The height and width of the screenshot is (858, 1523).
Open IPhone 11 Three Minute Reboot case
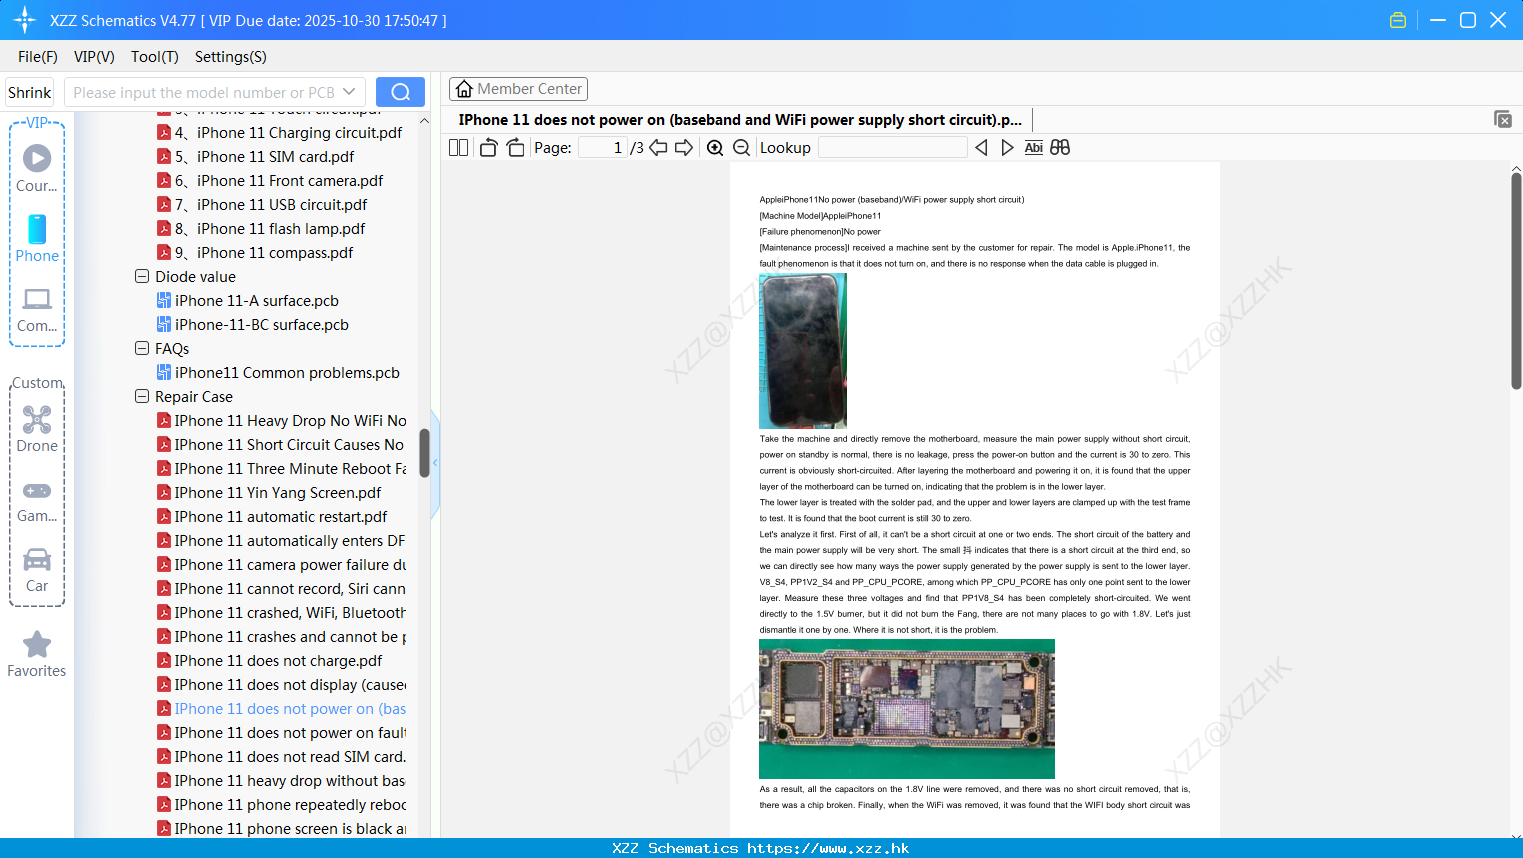point(282,468)
